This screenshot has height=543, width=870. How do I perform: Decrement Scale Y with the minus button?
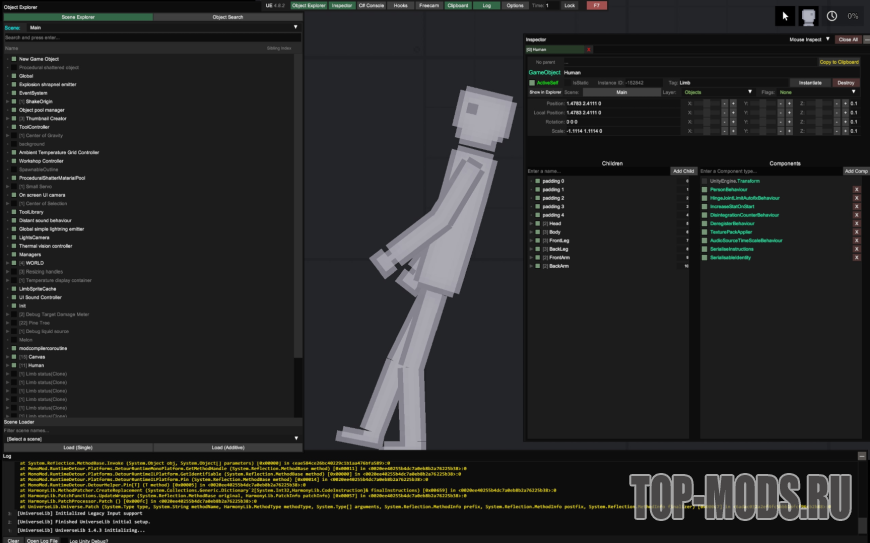point(781,131)
